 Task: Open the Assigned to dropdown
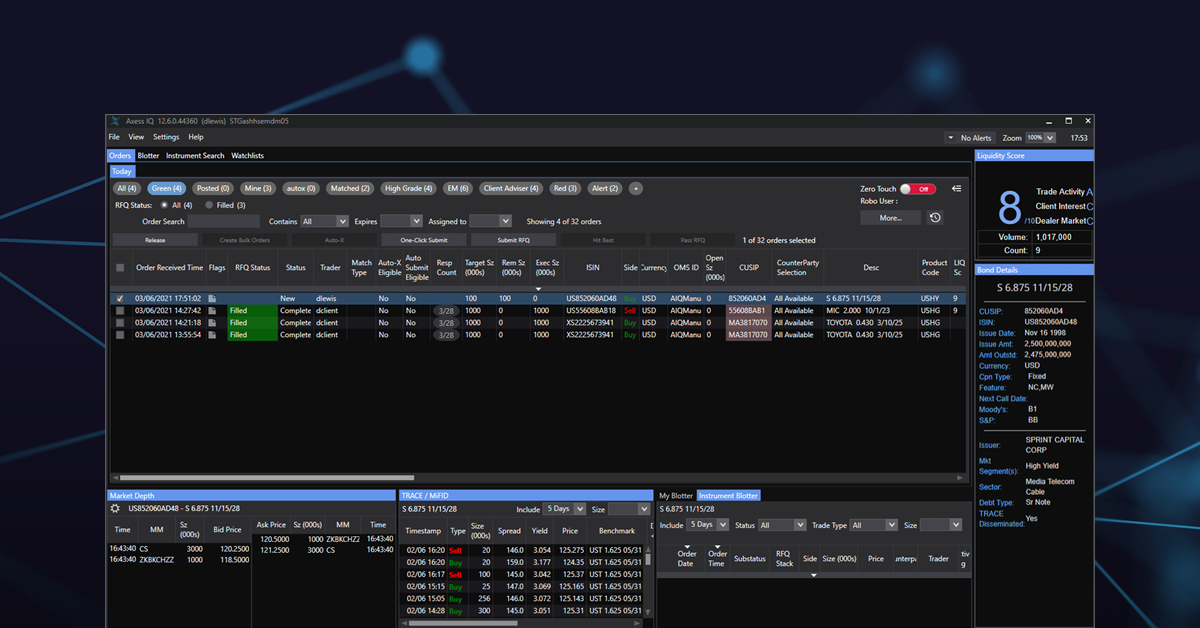[490, 222]
